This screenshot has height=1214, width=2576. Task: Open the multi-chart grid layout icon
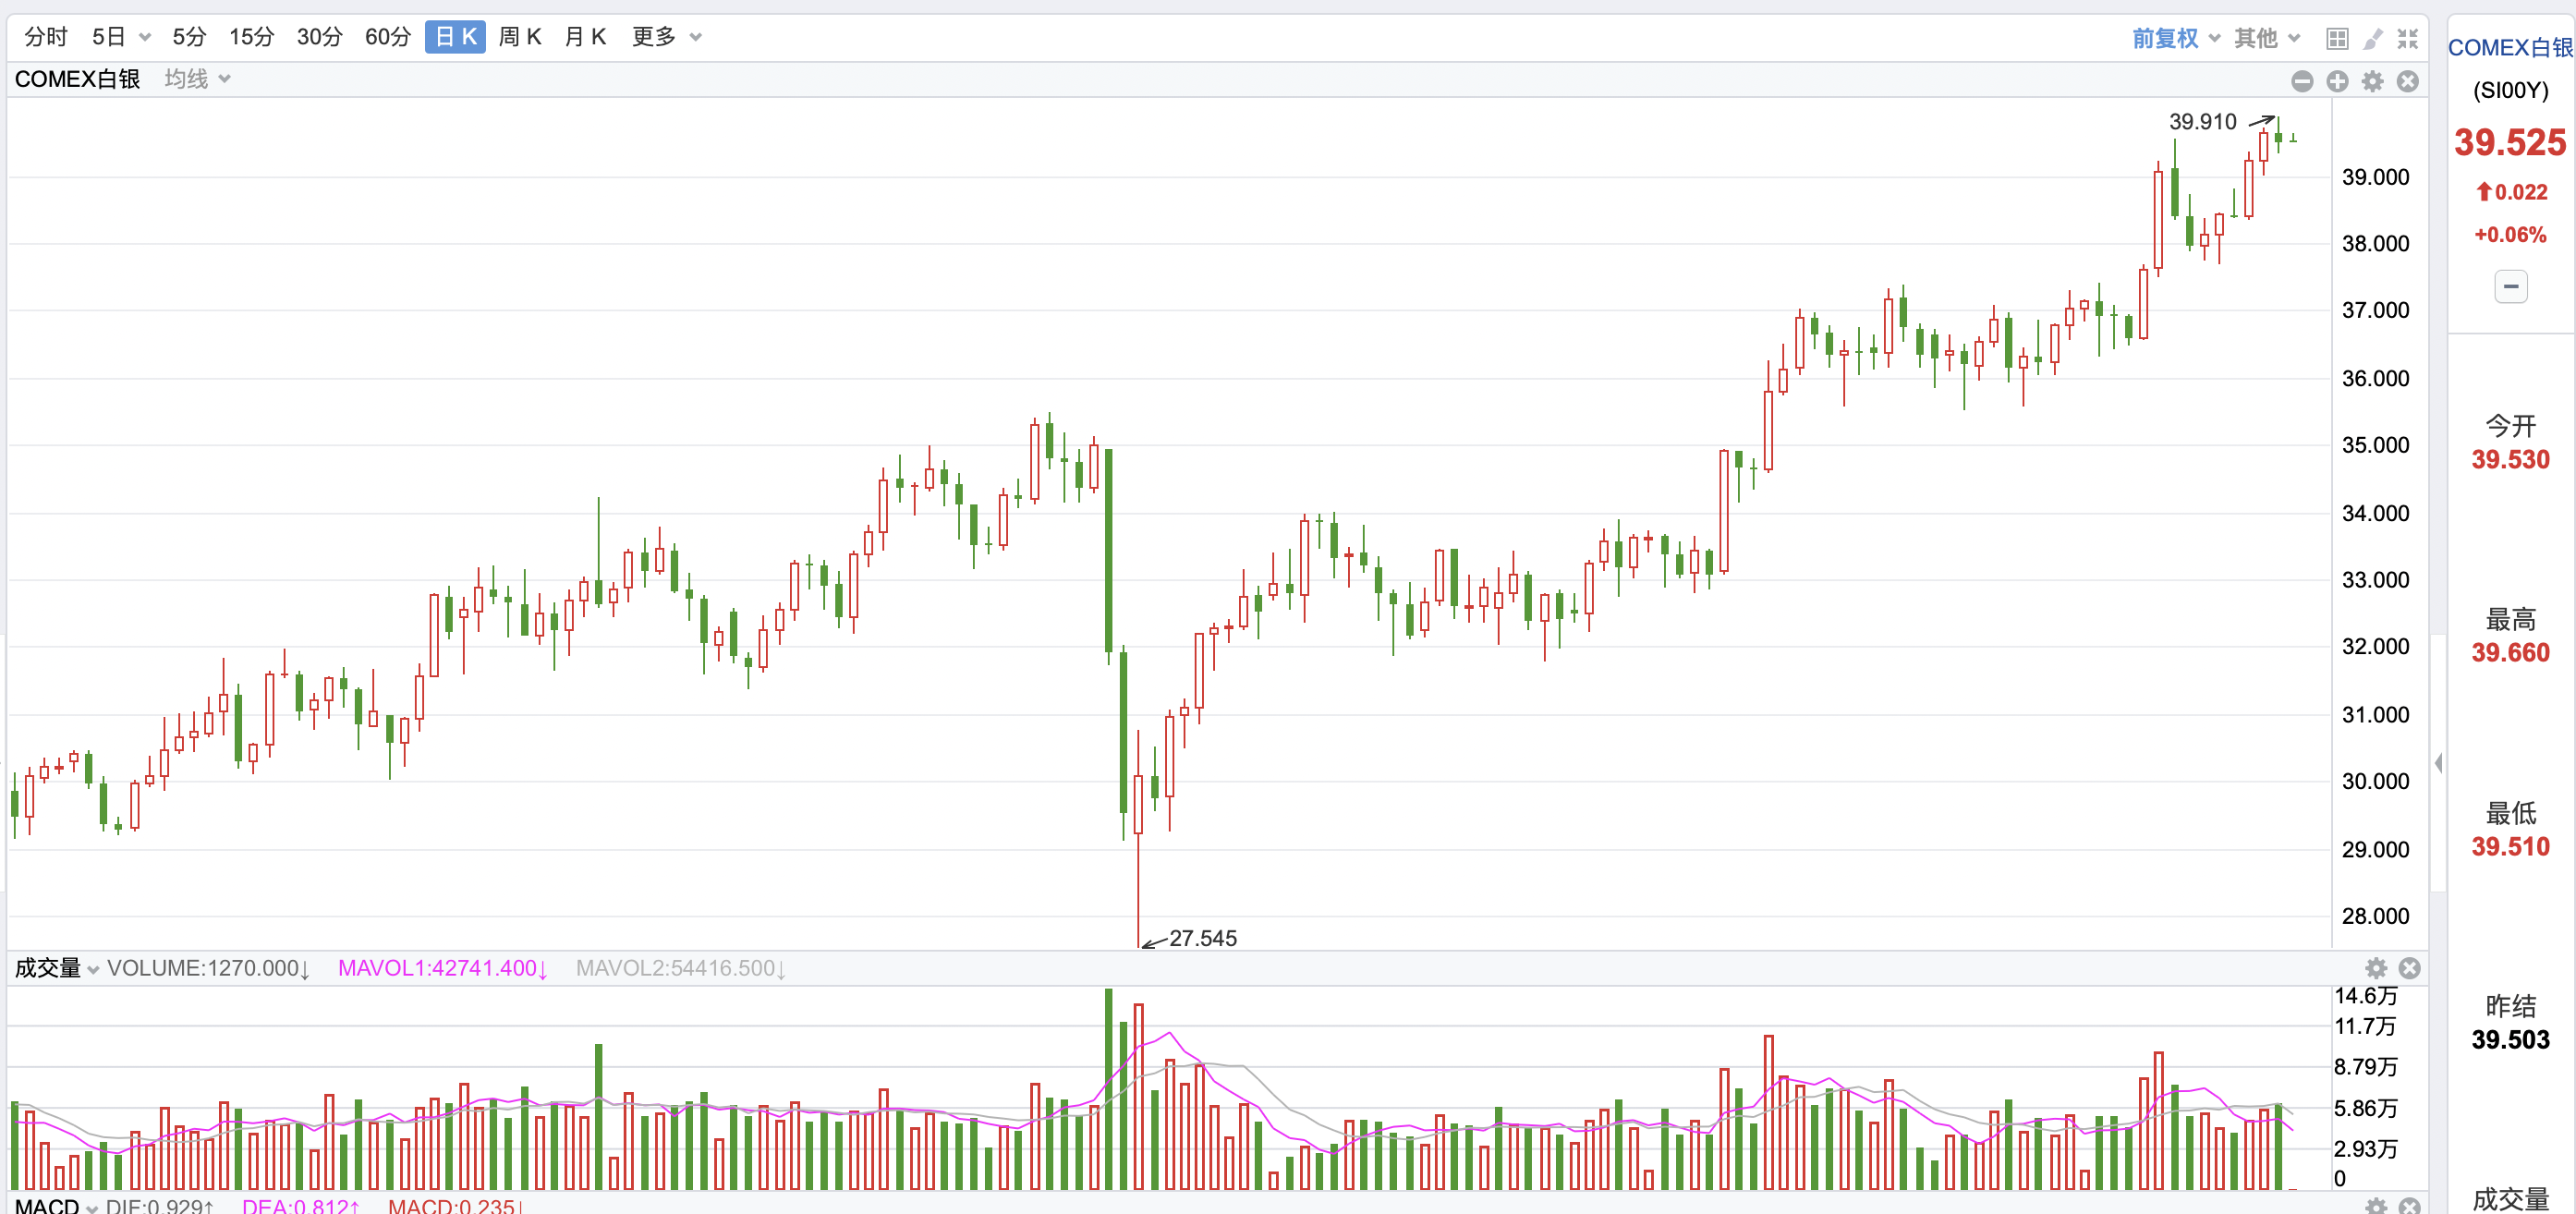(2337, 39)
